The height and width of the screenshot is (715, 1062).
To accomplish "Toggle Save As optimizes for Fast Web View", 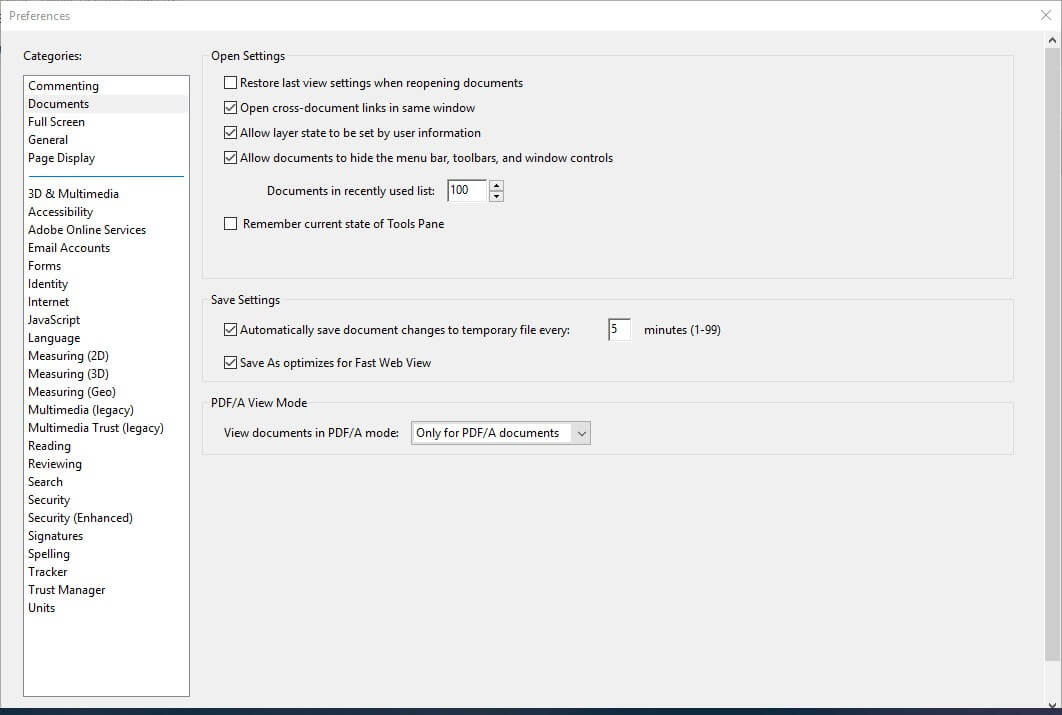I will [230, 363].
